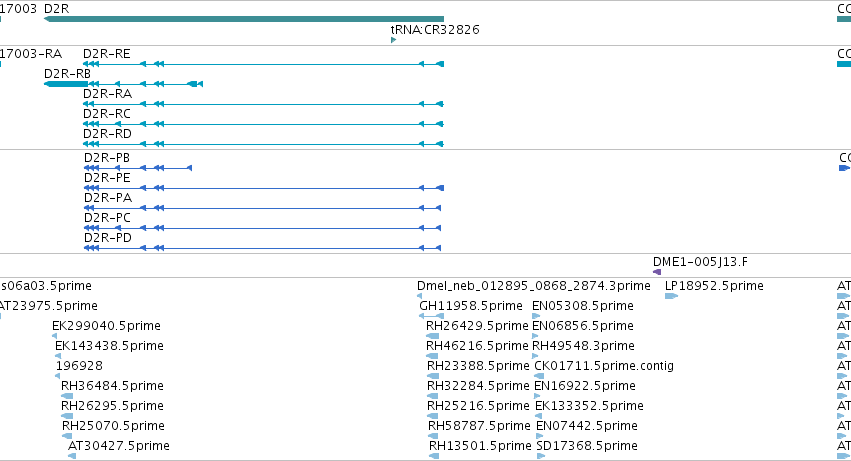
Task: Click the RH26295.5prime EST label
Action: pyautogui.click(x=112, y=406)
